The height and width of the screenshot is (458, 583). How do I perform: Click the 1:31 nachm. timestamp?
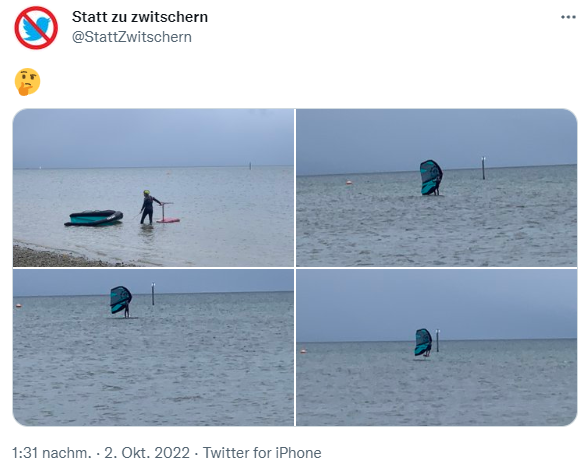[51, 452]
